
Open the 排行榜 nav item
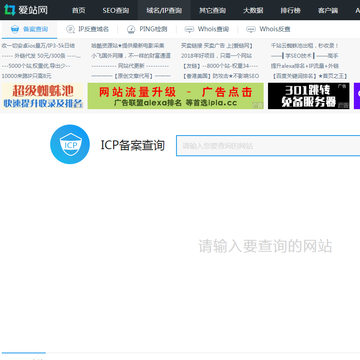[x=290, y=10]
